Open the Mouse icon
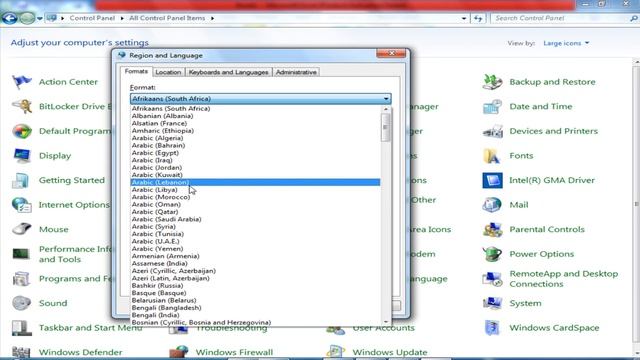This screenshot has width=640, height=360. click(x=22, y=229)
